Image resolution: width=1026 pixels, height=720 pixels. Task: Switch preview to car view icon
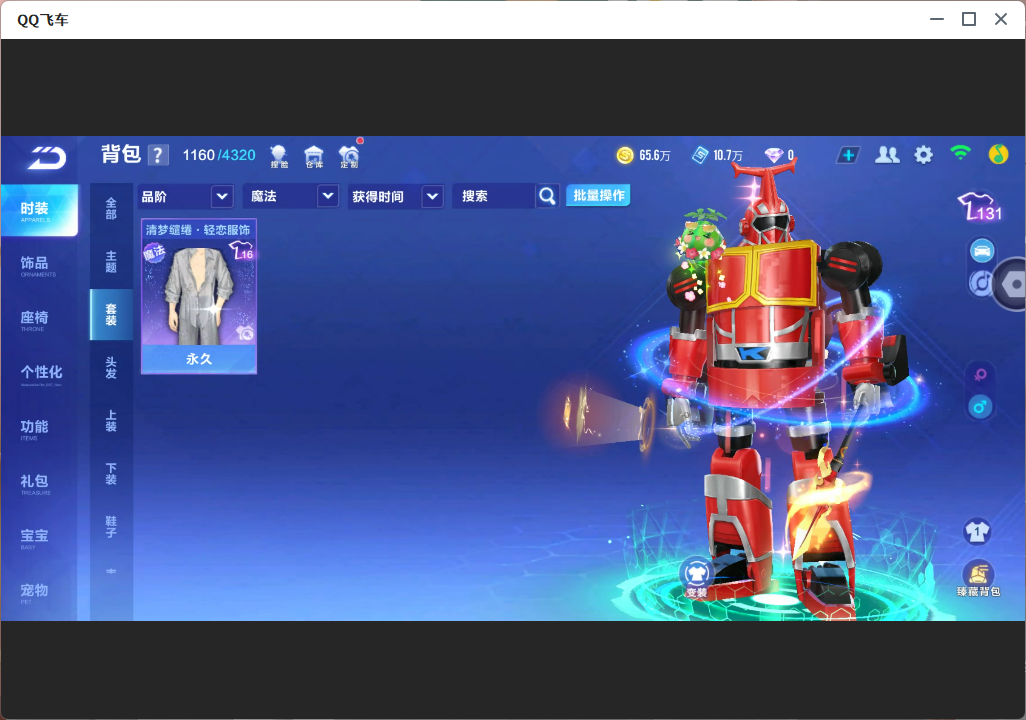(x=982, y=251)
